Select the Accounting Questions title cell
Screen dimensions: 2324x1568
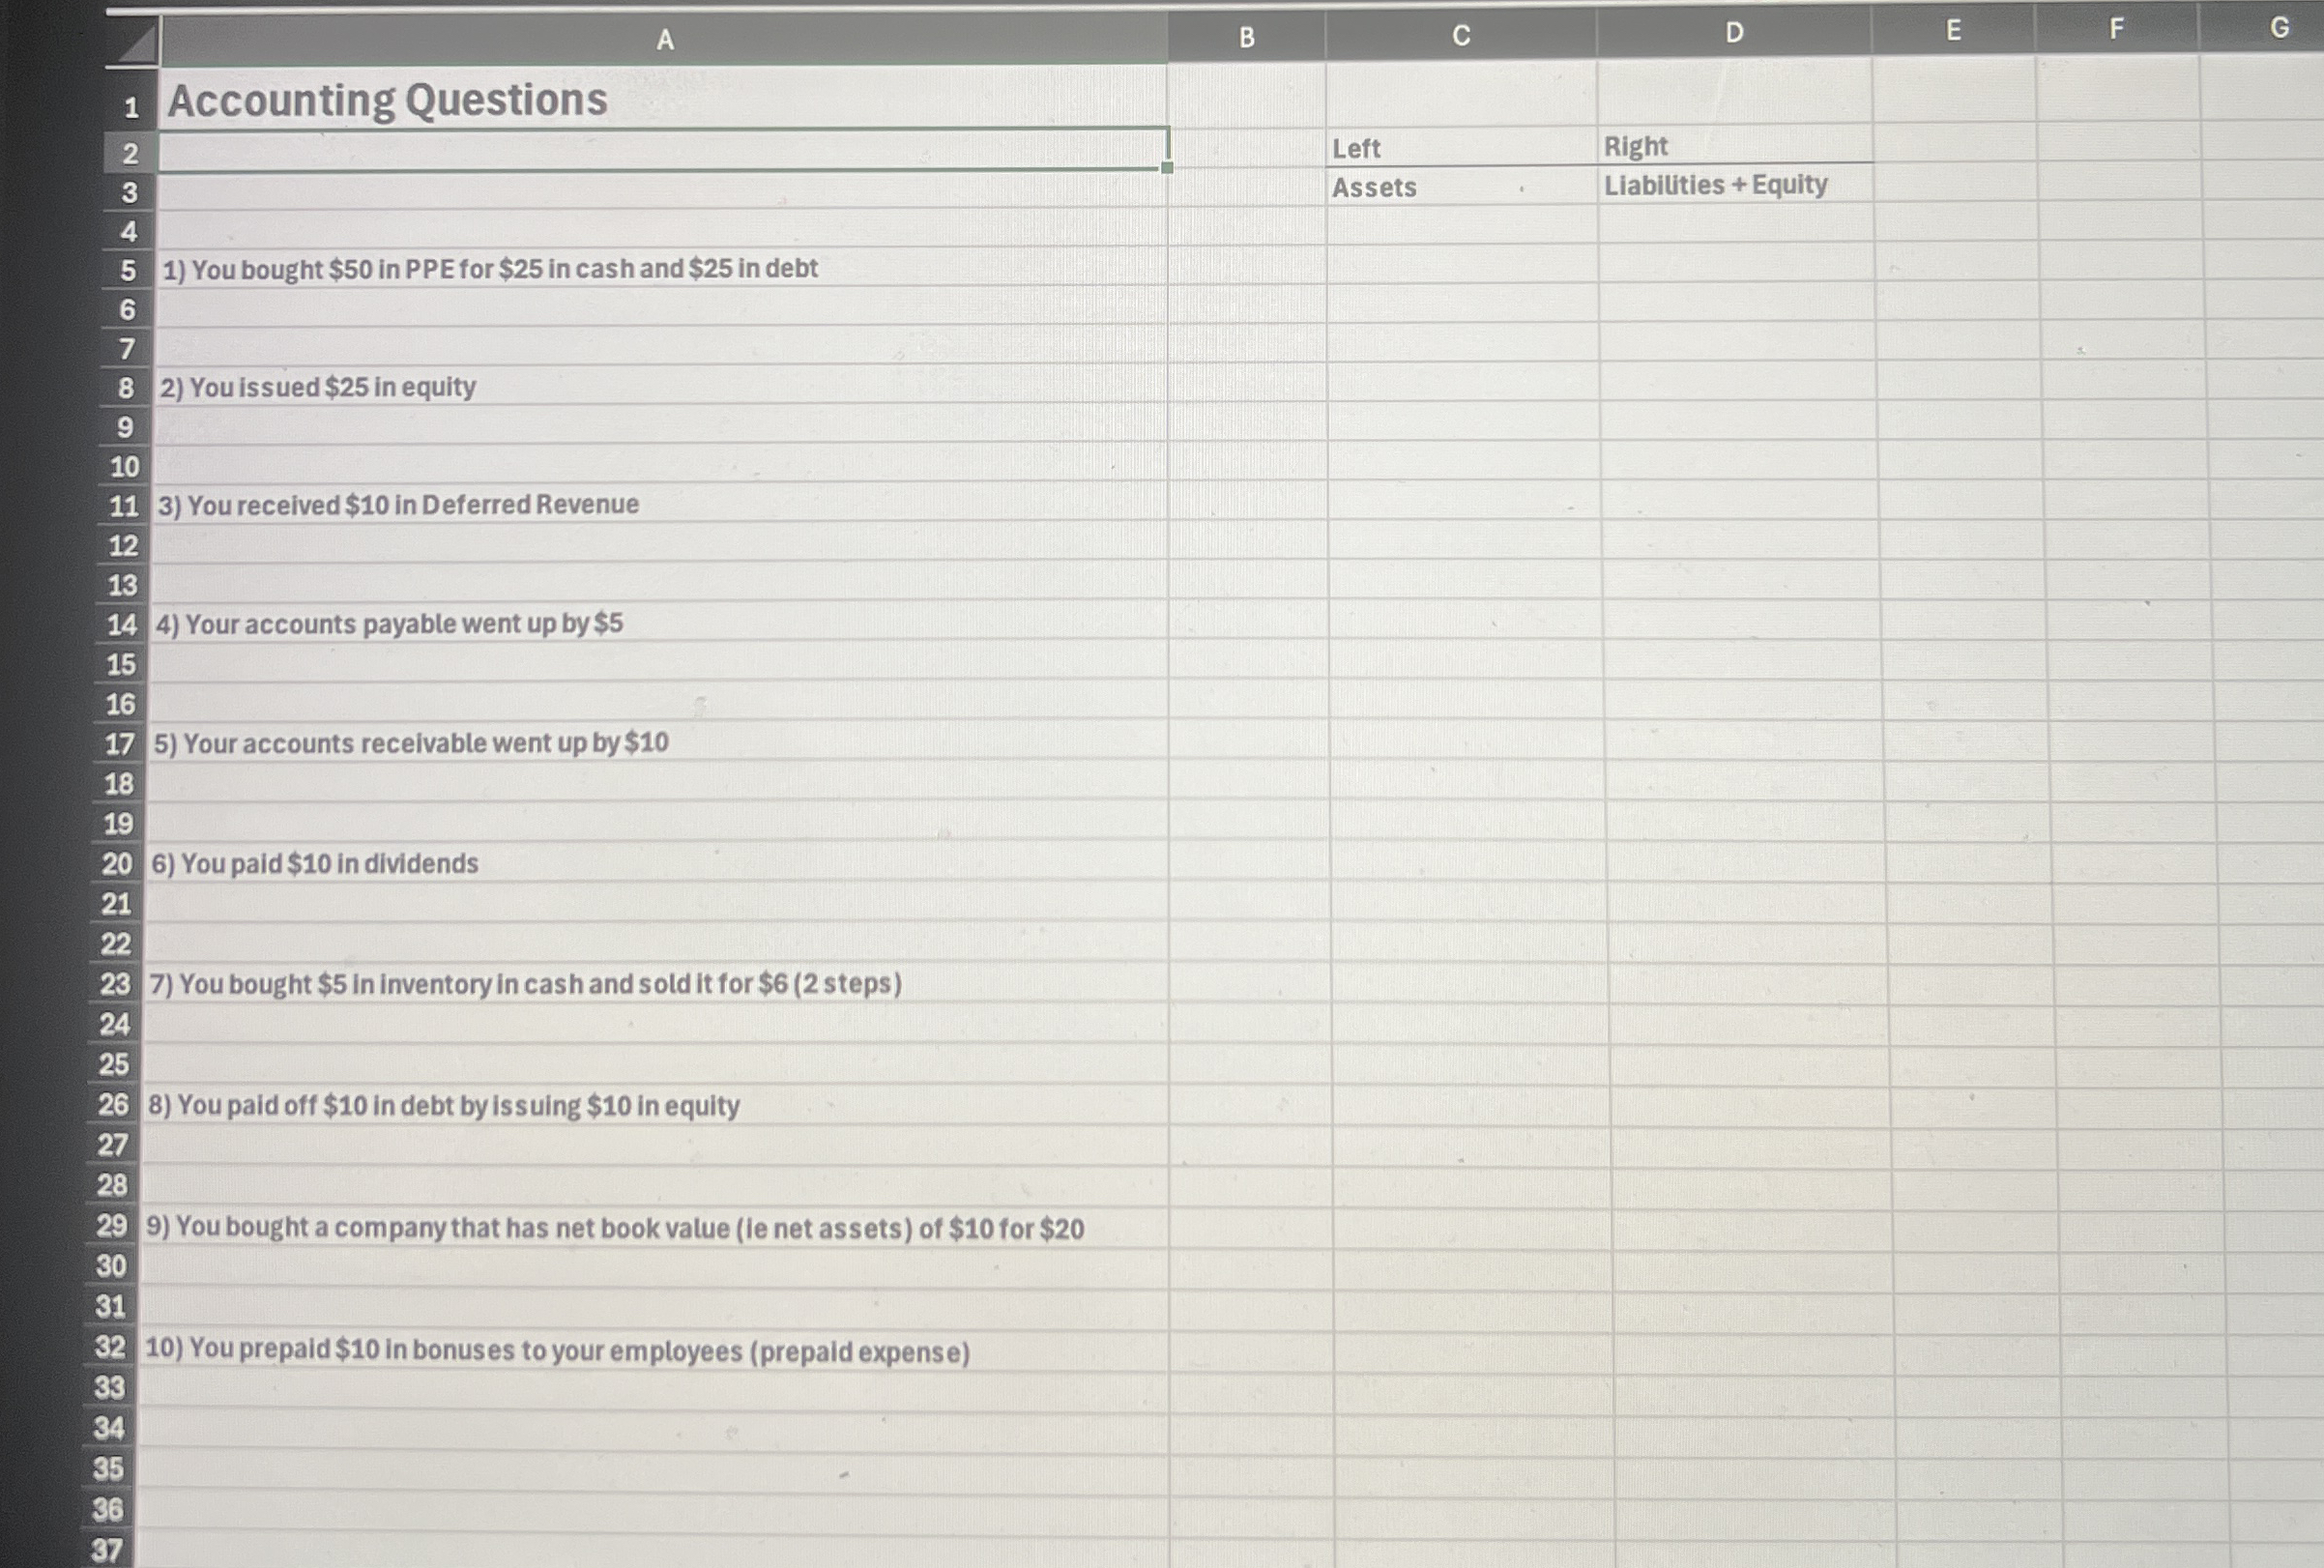point(387,100)
